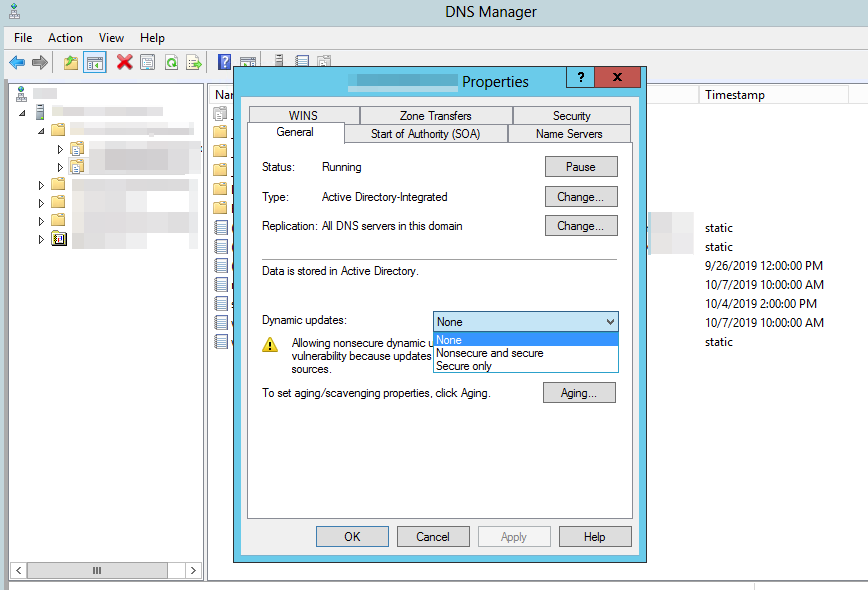
Task: Click the dialog Help button
Action: click(x=595, y=536)
